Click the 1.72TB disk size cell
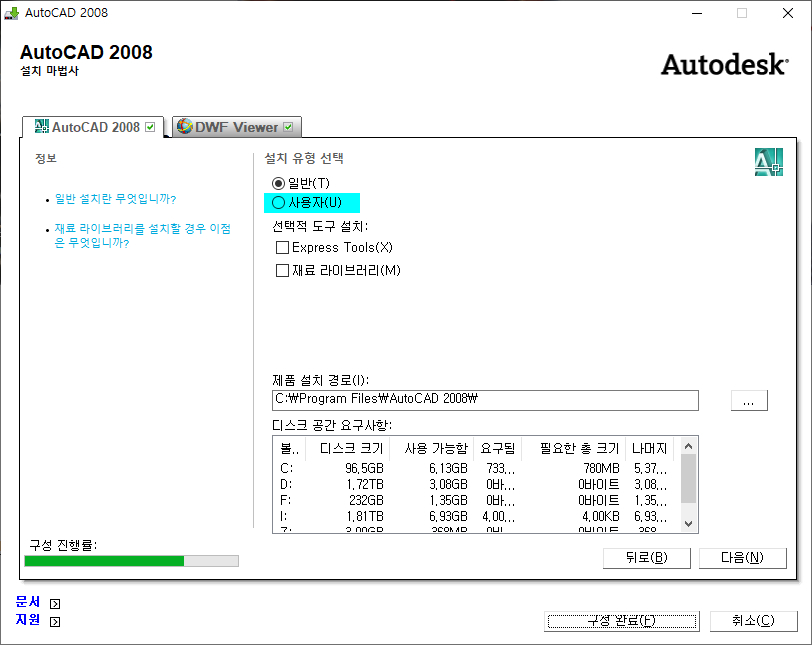 click(x=365, y=485)
